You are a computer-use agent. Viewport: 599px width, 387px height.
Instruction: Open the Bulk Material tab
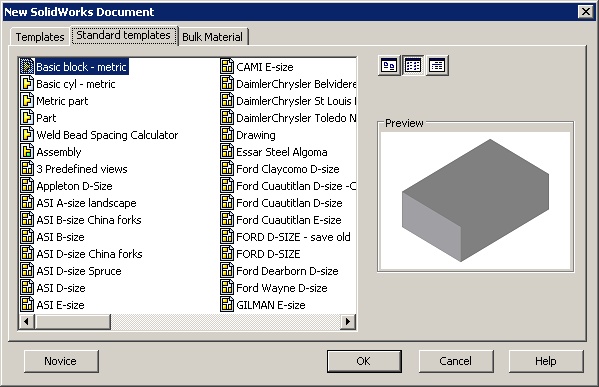212,37
